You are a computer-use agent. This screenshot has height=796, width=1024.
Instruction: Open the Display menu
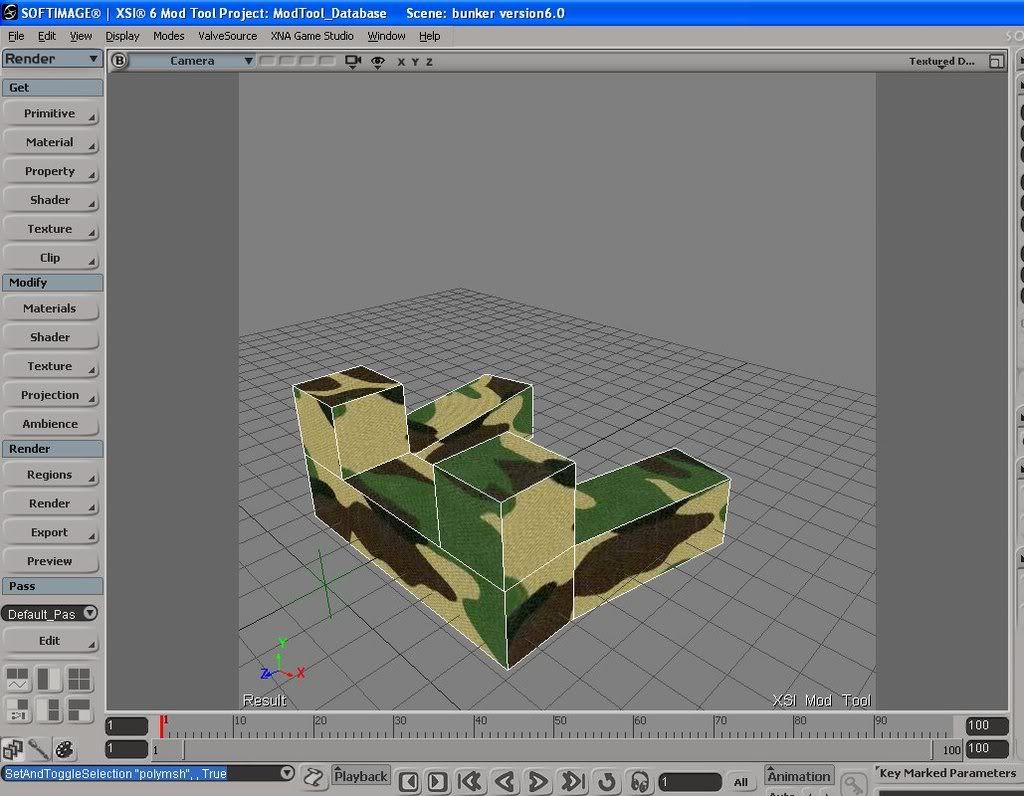[122, 36]
